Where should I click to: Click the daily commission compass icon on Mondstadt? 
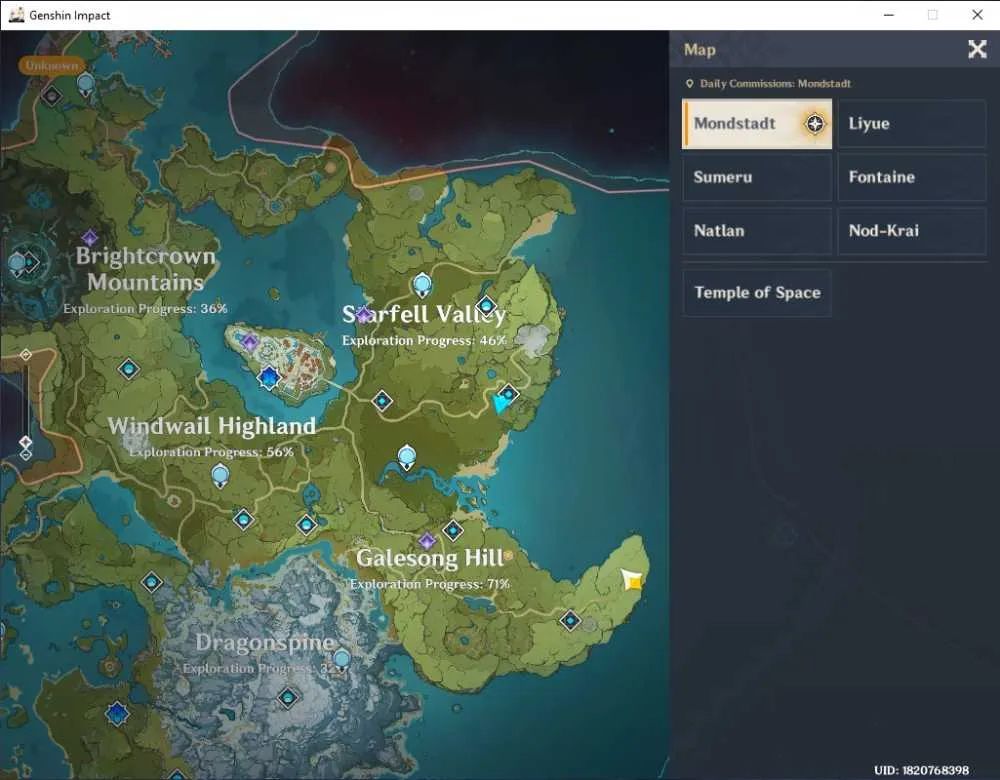[x=814, y=124]
